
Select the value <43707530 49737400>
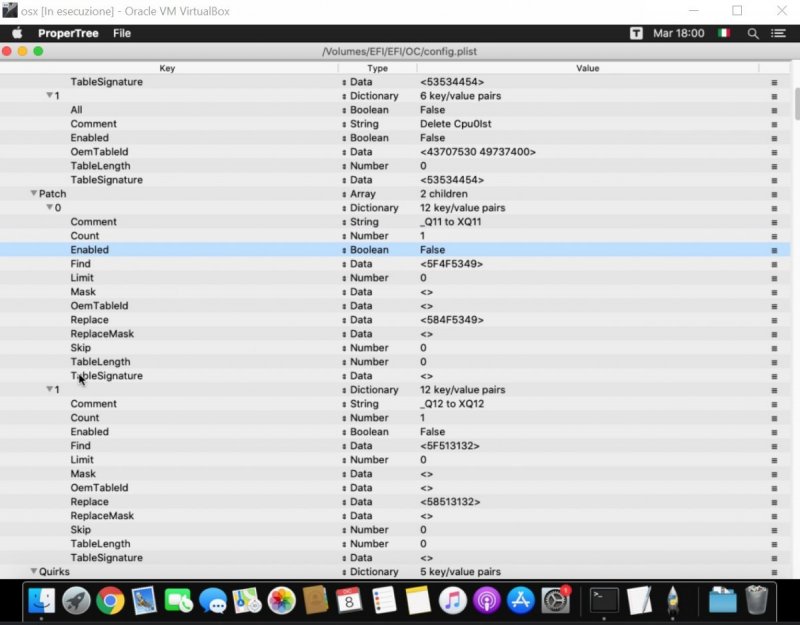pyautogui.click(x=478, y=152)
